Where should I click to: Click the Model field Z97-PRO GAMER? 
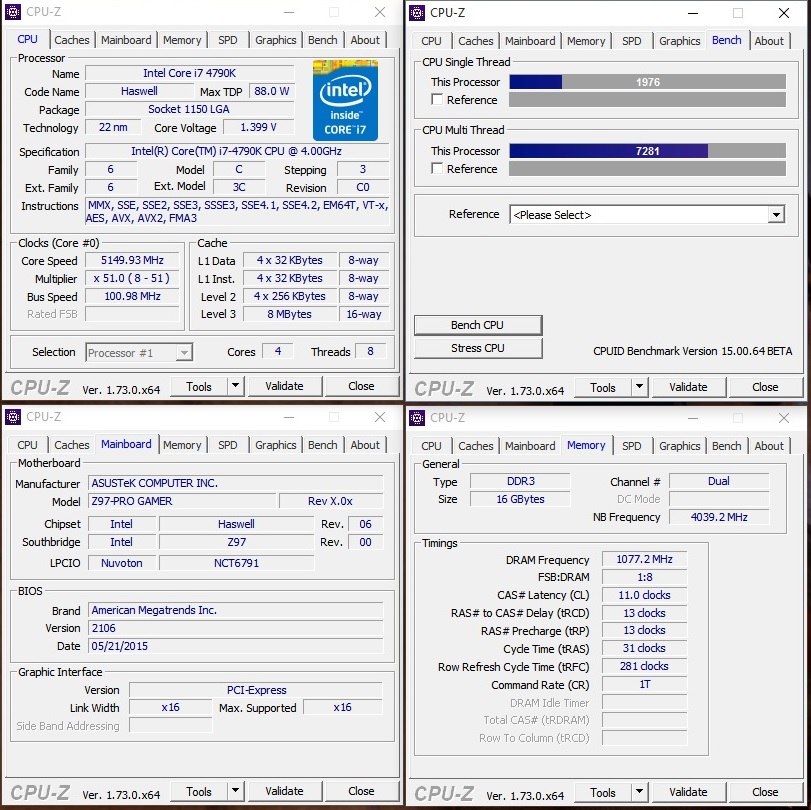182,501
